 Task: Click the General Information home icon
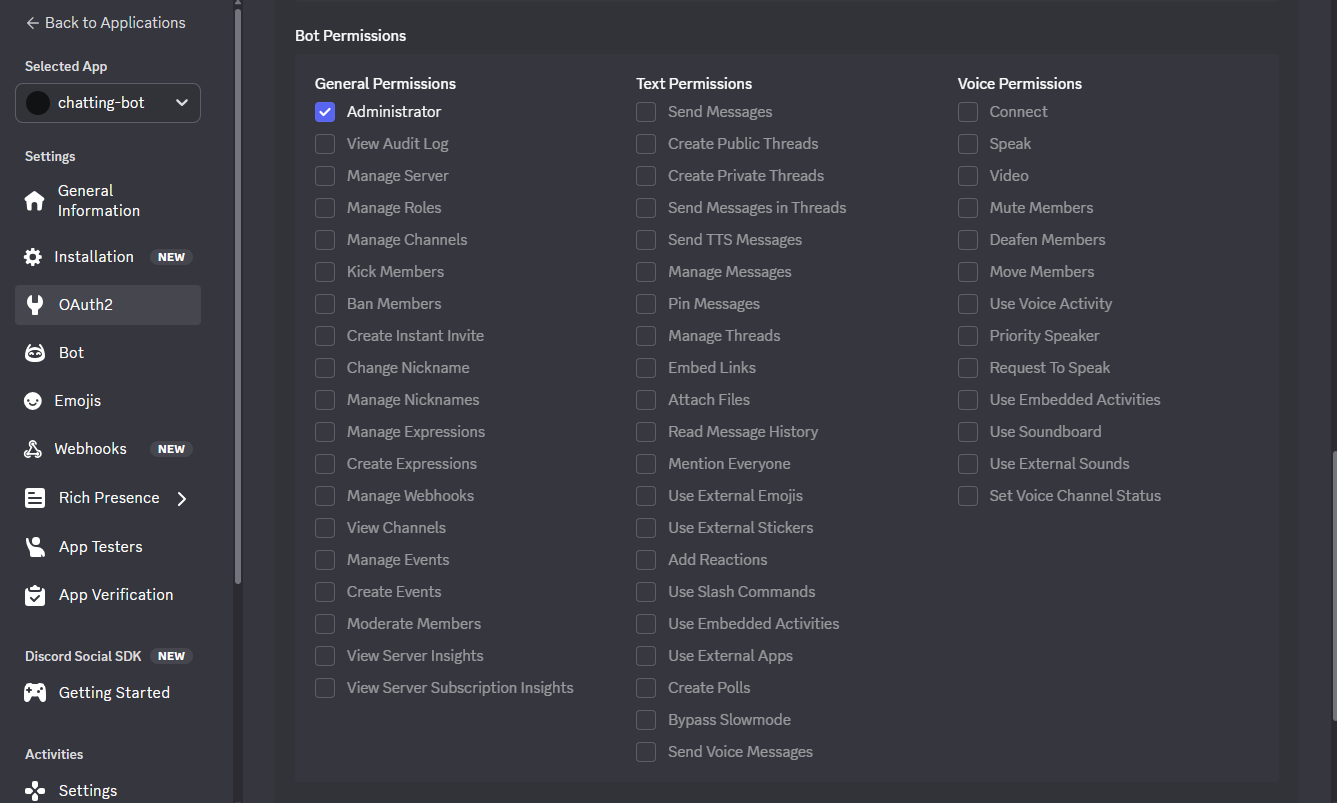34,201
